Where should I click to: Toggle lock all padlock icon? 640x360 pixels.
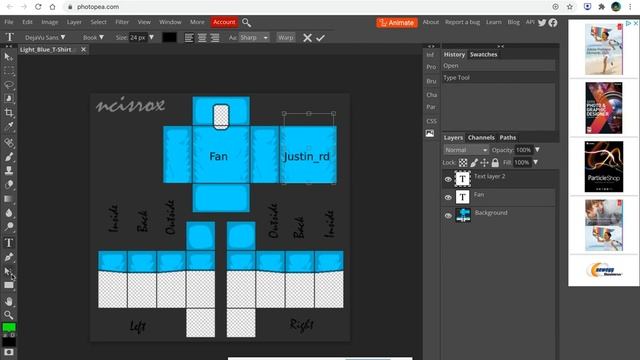coord(495,163)
